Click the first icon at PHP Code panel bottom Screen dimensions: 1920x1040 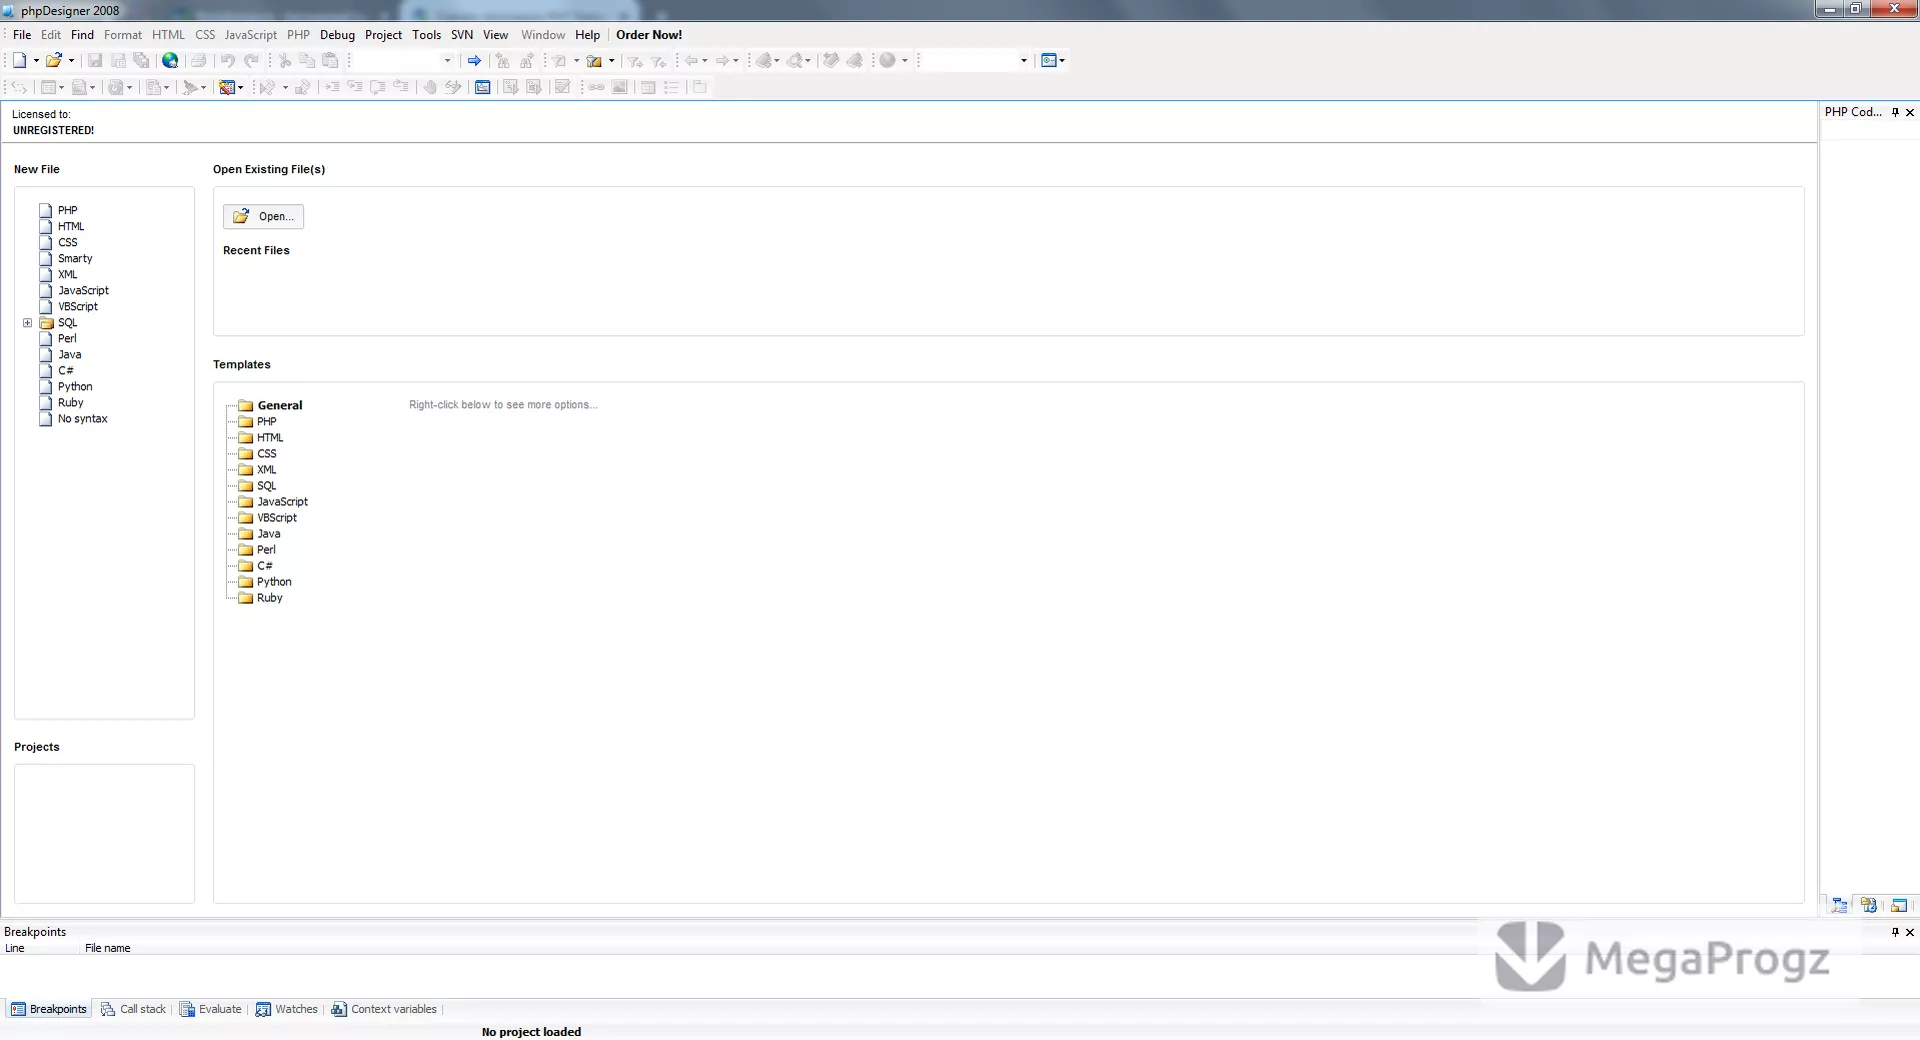[1839, 905]
